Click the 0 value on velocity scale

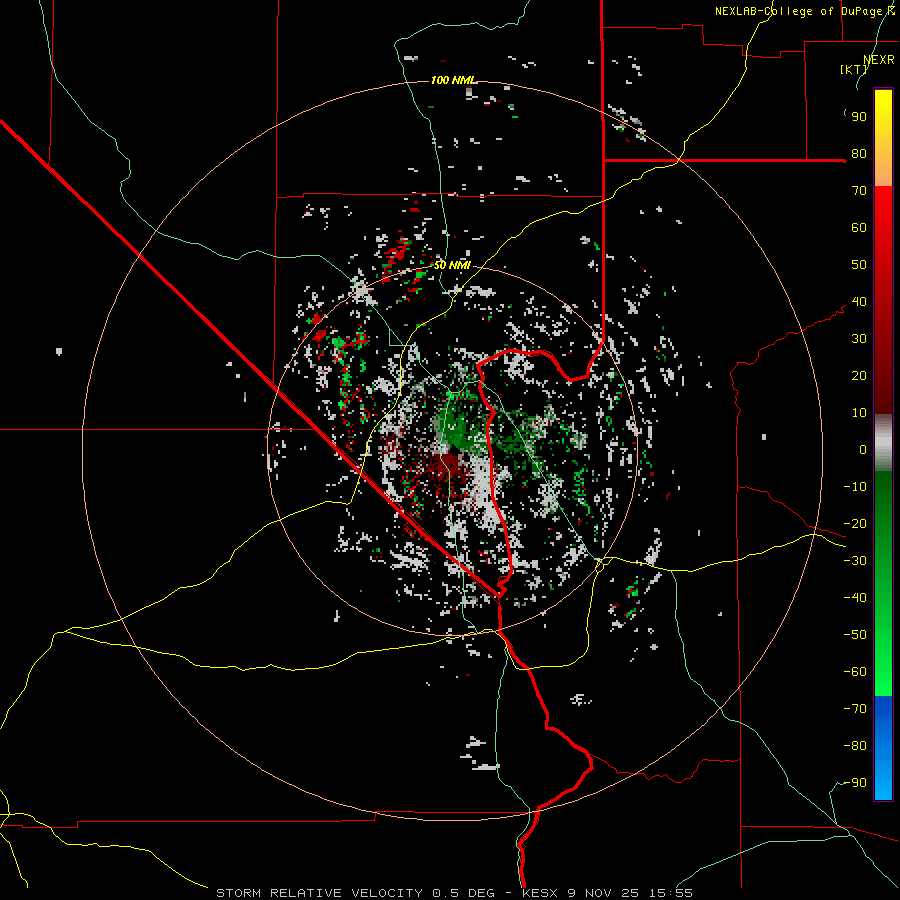(x=863, y=450)
